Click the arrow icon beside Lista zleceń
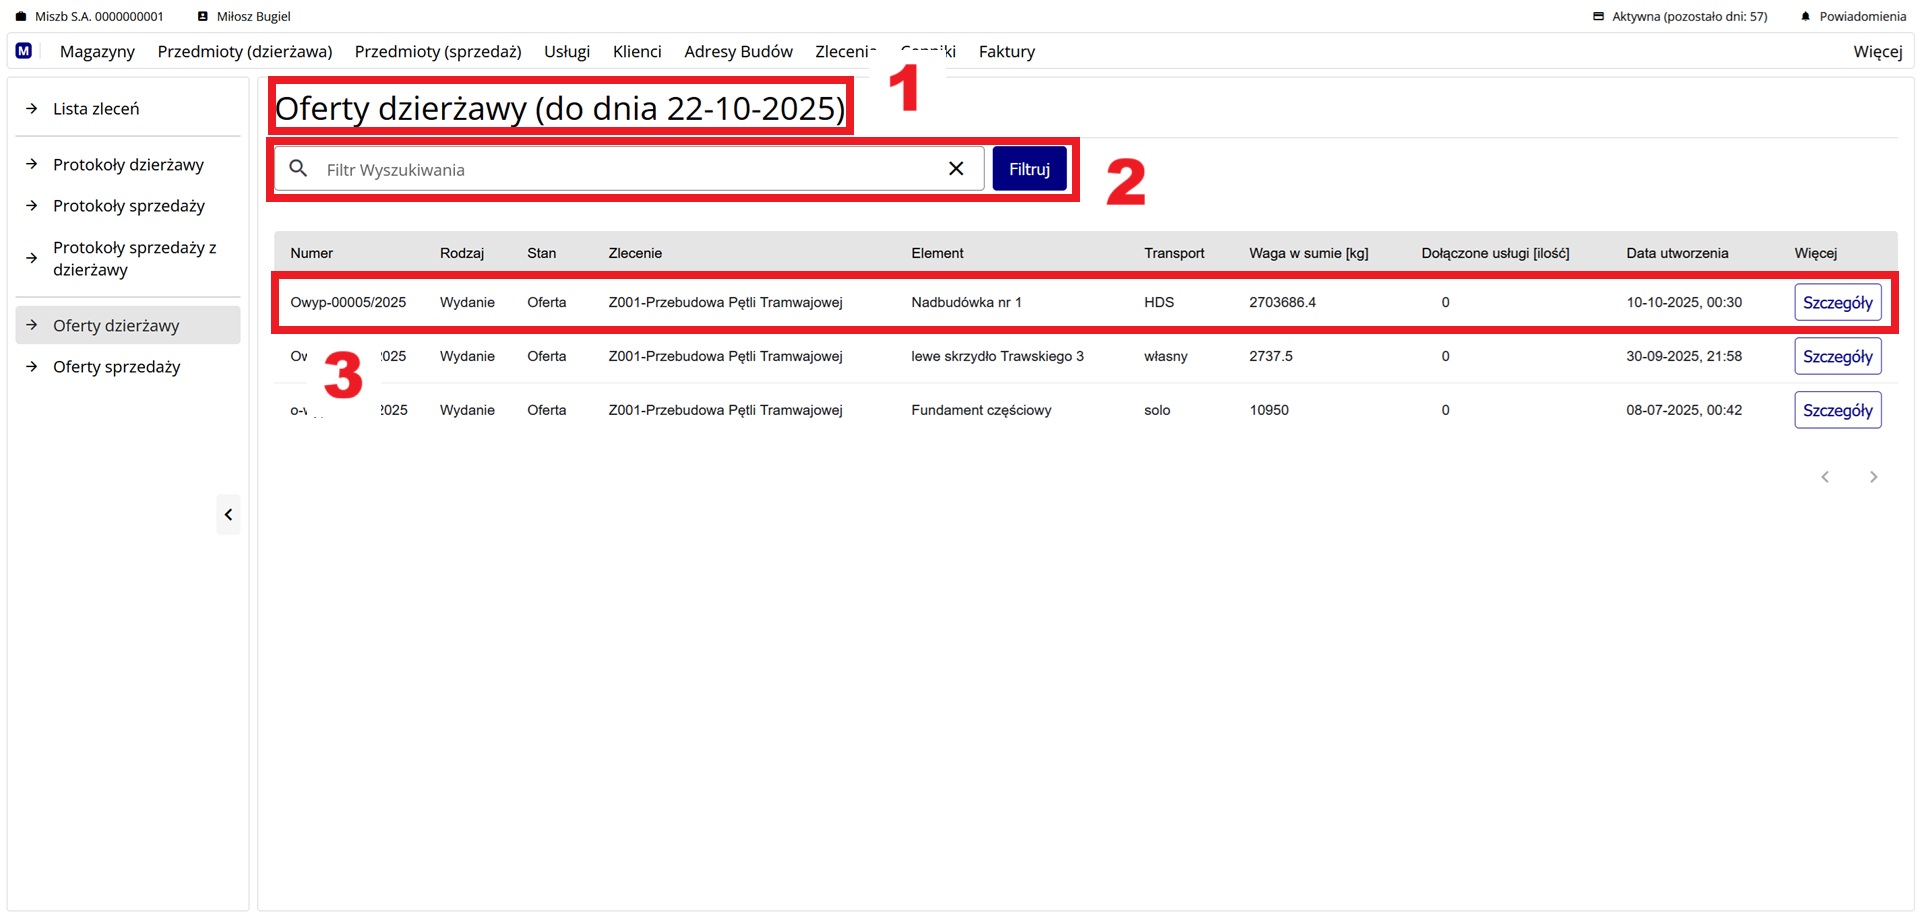 click(x=32, y=109)
